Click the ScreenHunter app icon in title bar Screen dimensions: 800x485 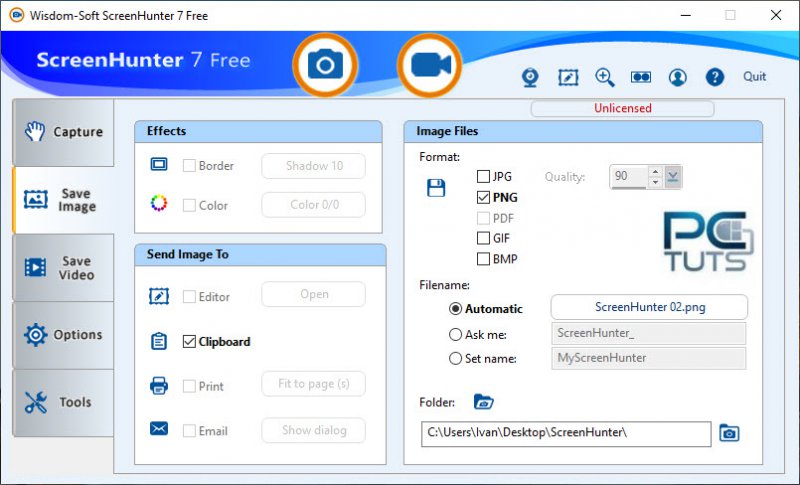[x=16, y=15]
